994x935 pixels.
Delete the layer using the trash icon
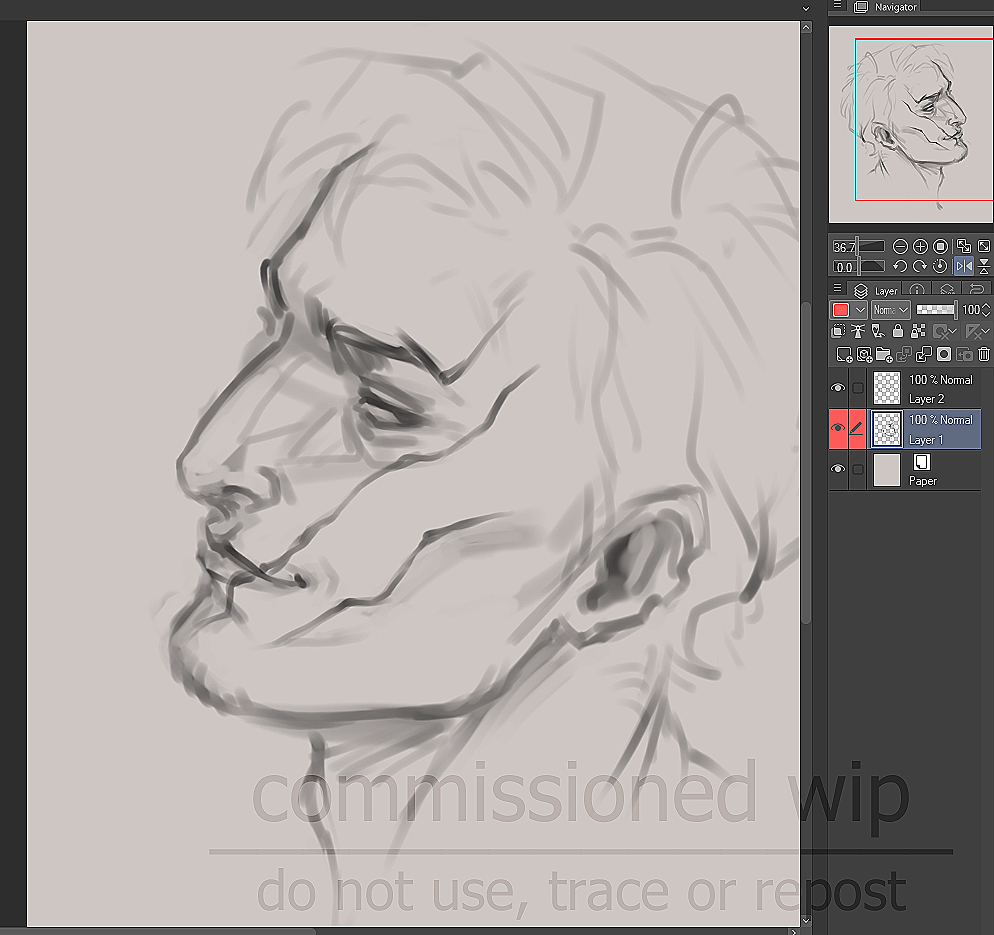[x=984, y=354]
